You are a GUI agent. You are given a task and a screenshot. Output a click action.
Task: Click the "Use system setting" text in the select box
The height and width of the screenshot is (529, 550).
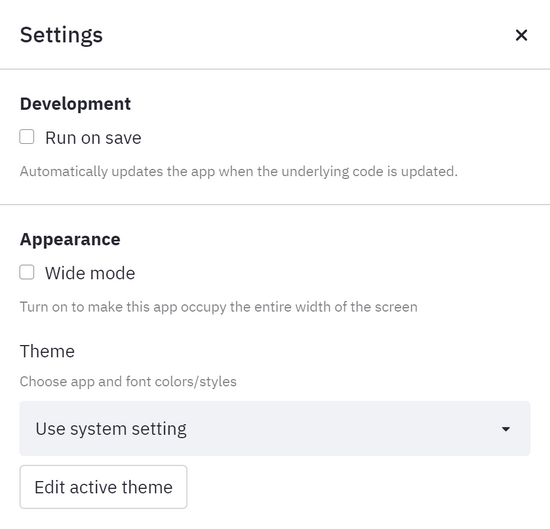tap(111, 429)
